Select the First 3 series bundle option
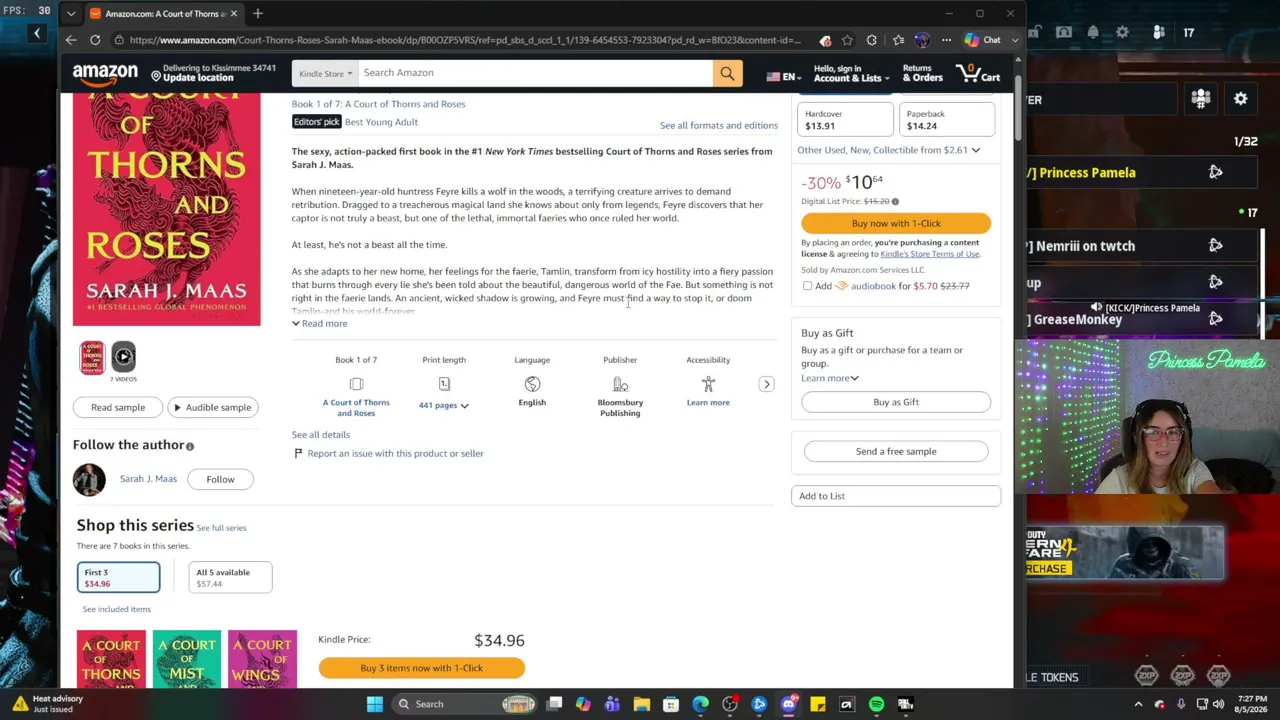This screenshot has width=1280, height=720. (x=118, y=577)
